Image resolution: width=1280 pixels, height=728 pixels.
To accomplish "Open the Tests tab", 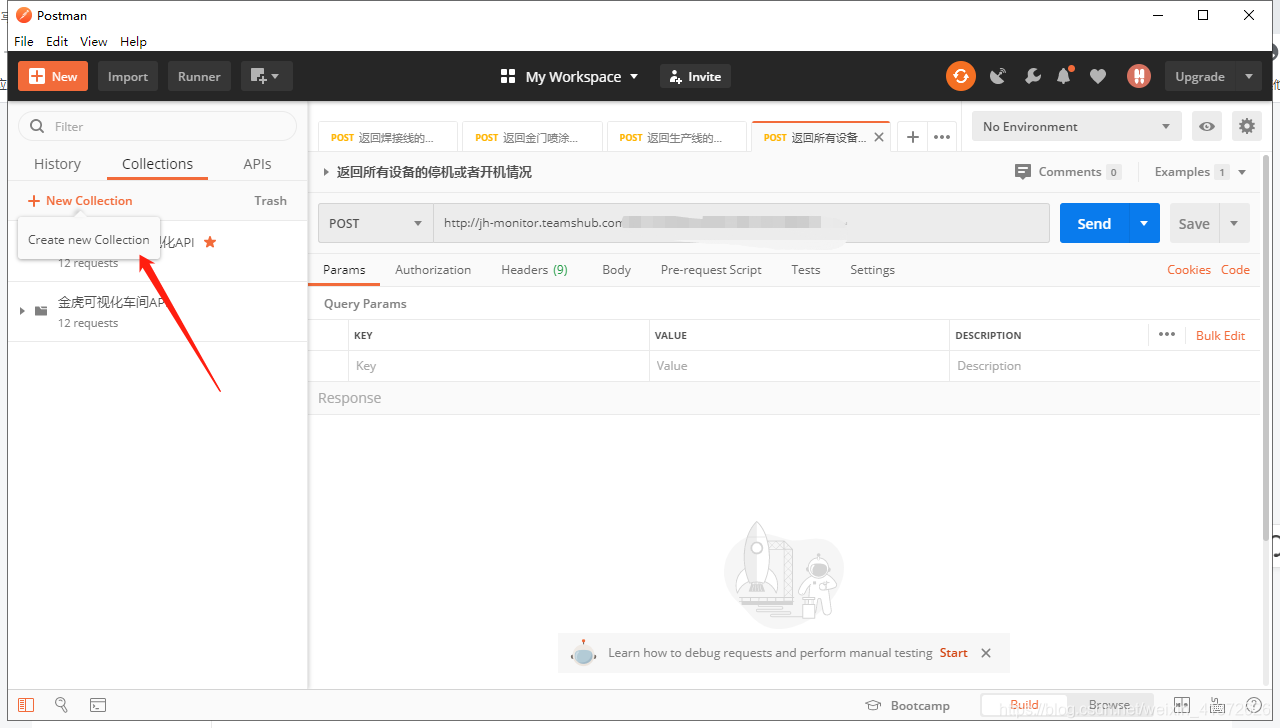I will point(805,270).
